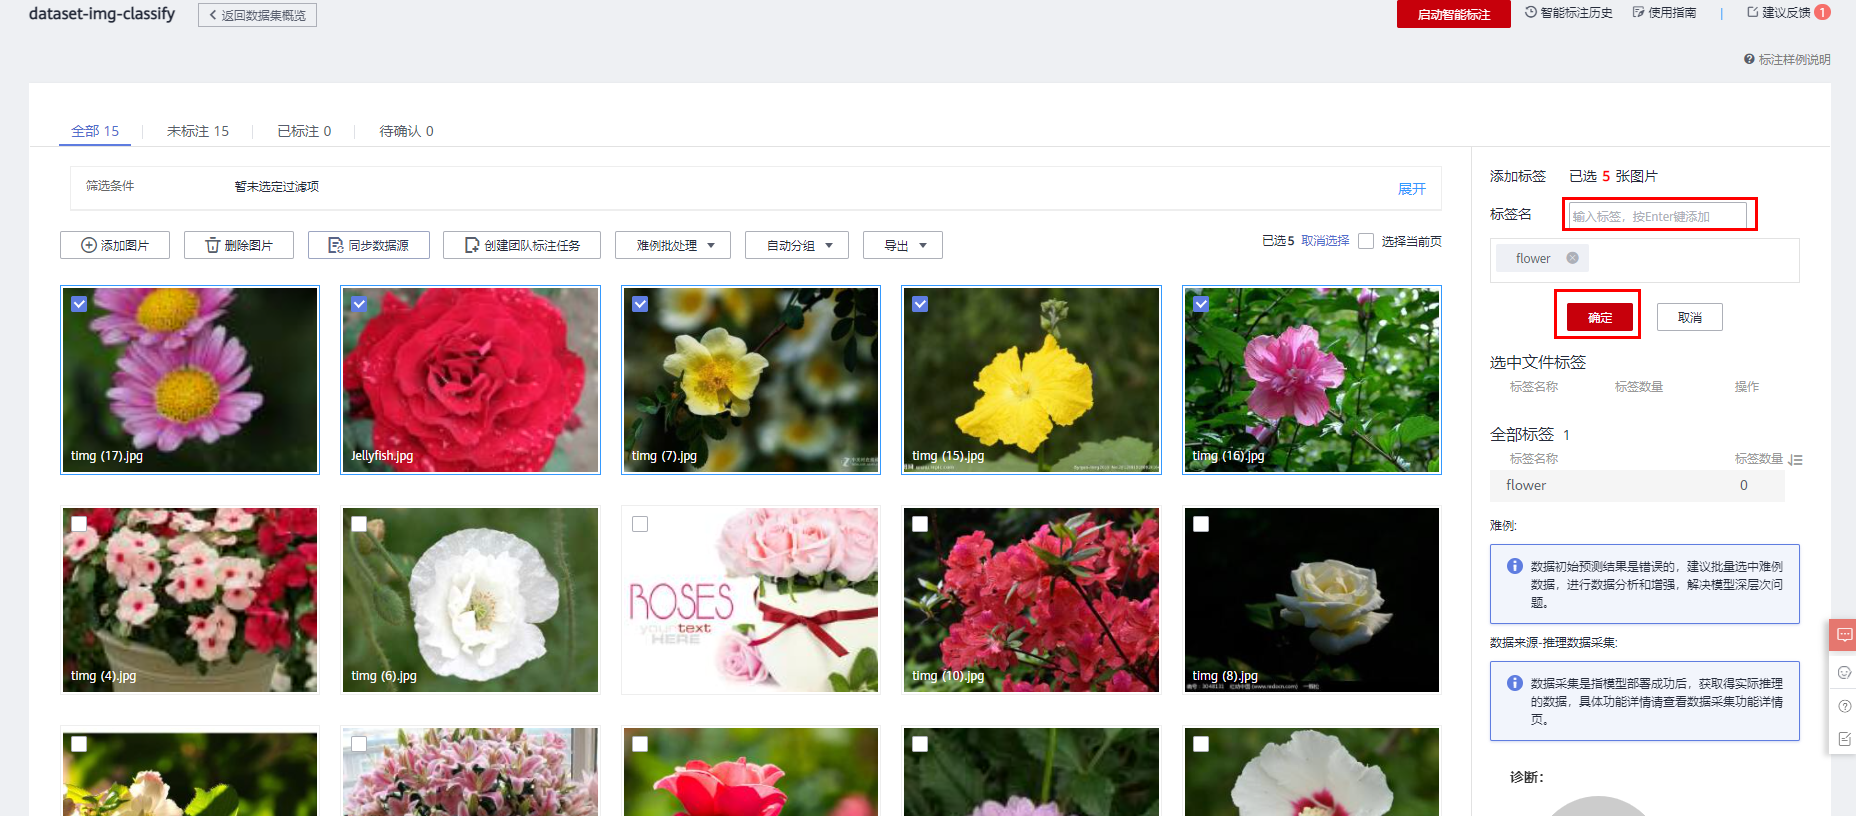
Task: Open the 自动分组 dropdown
Action: 797,245
